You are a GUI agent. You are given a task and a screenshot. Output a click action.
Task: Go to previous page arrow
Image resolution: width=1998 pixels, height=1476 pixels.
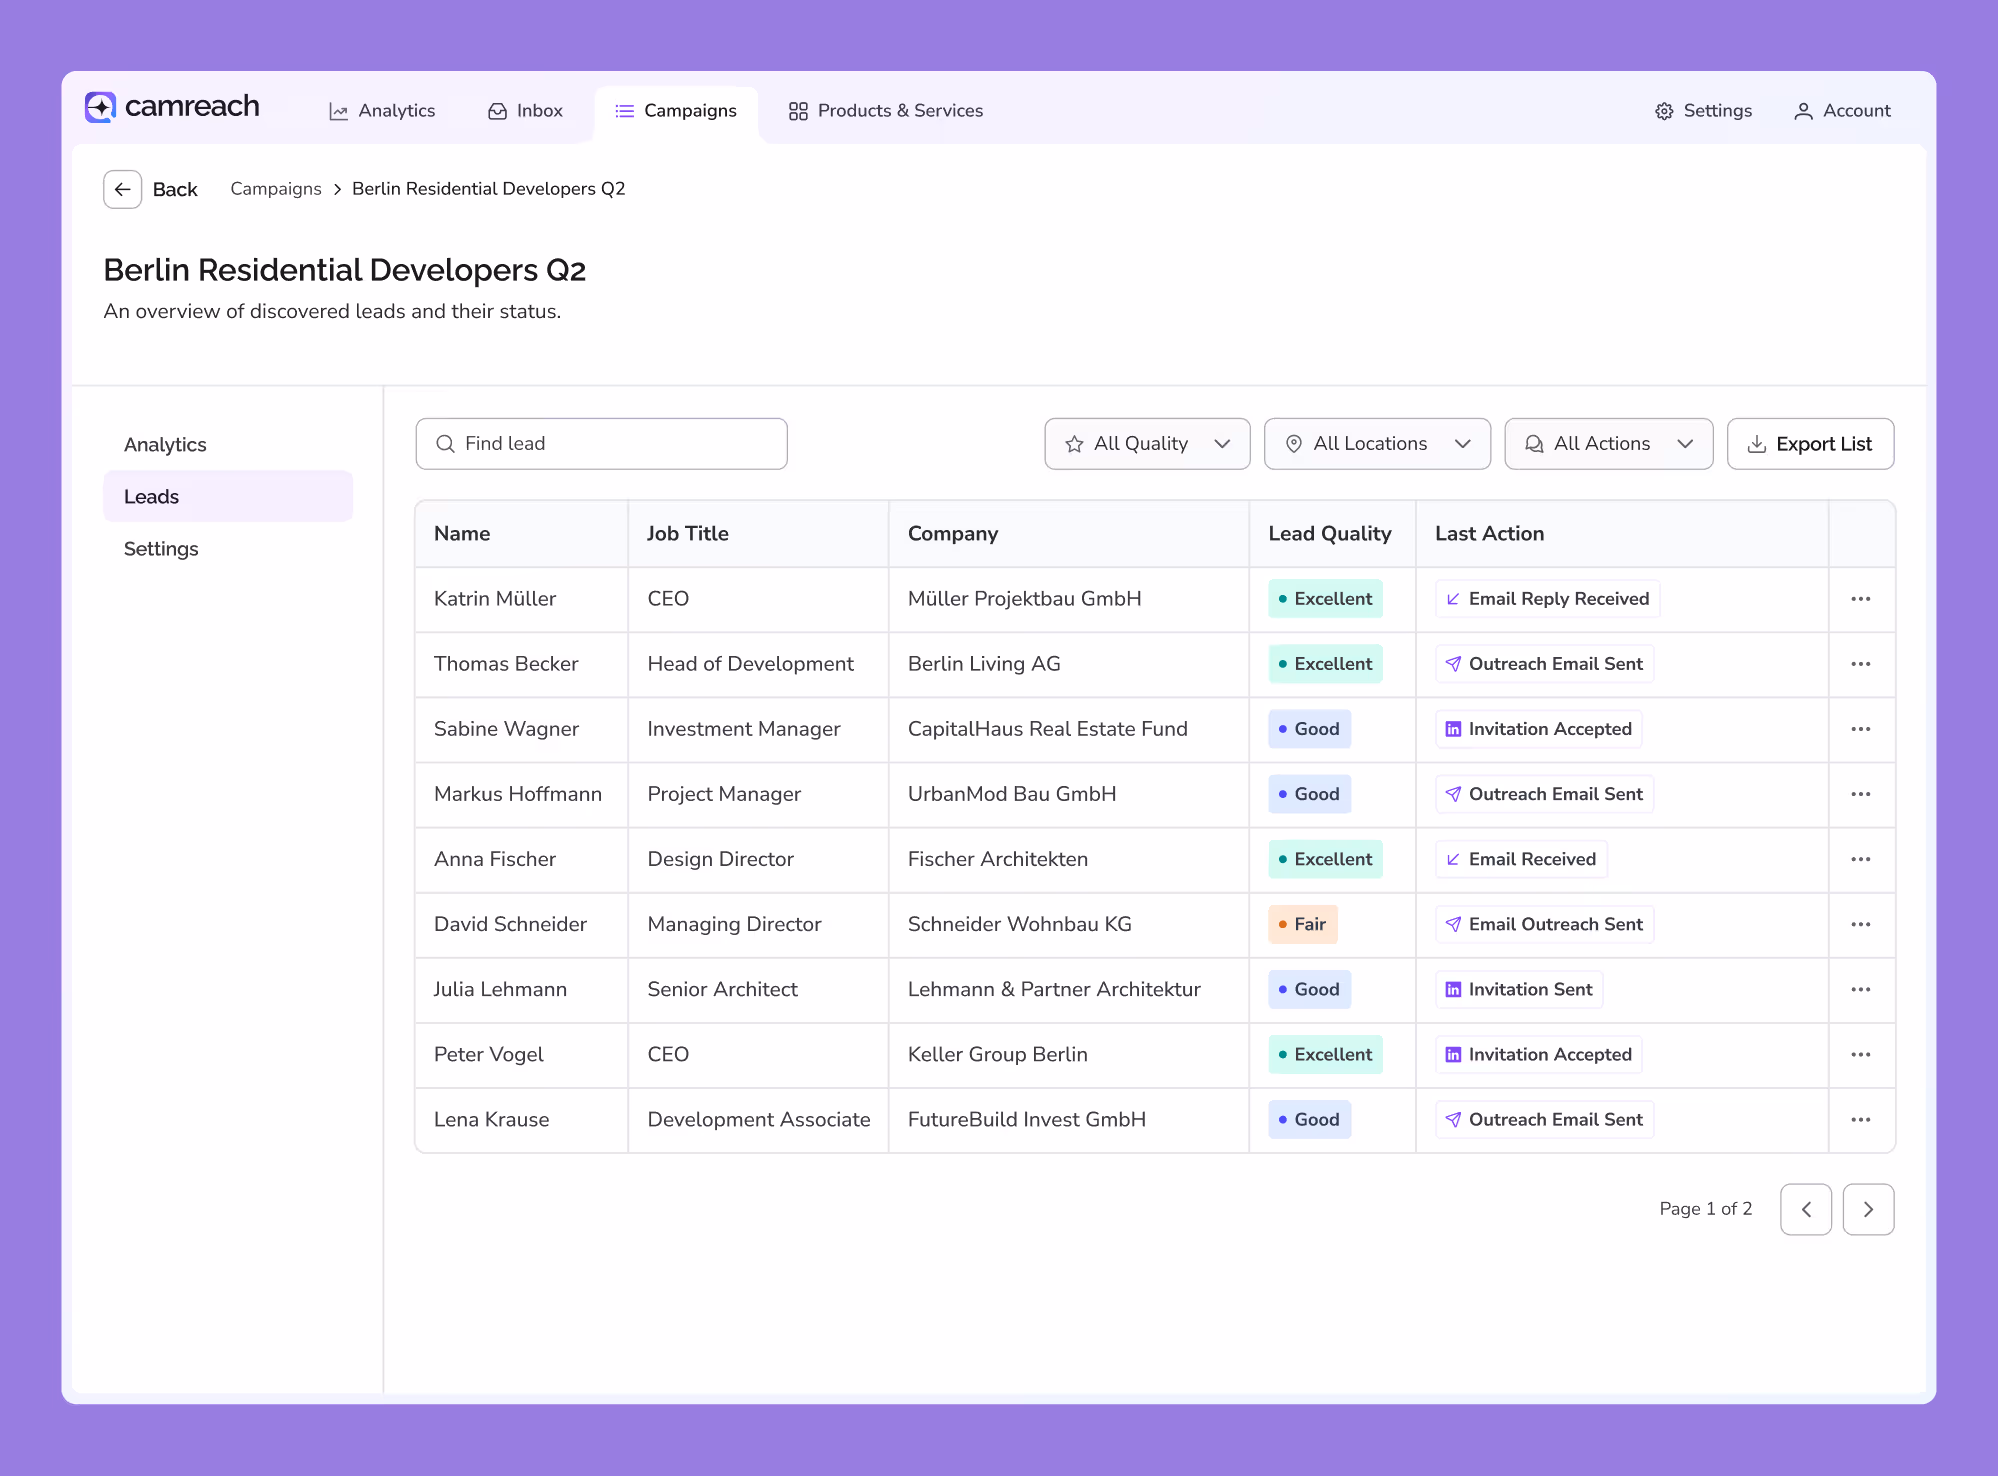(x=1805, y=1209)
